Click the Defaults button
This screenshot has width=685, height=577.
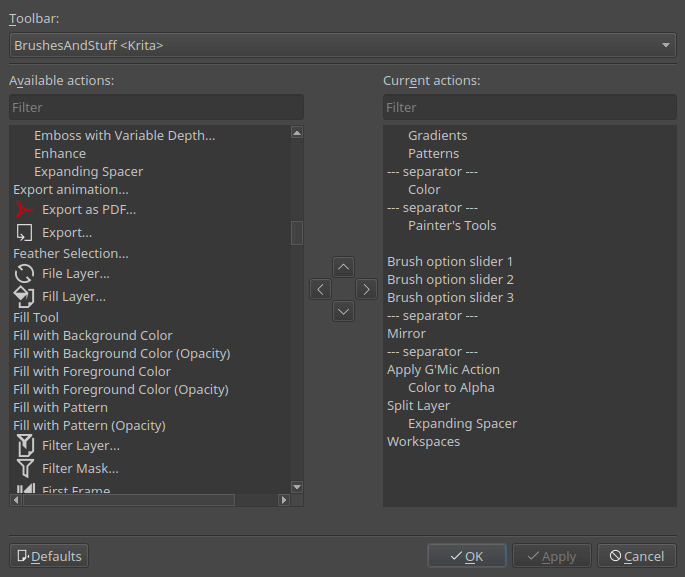click(x=49, y=556)
